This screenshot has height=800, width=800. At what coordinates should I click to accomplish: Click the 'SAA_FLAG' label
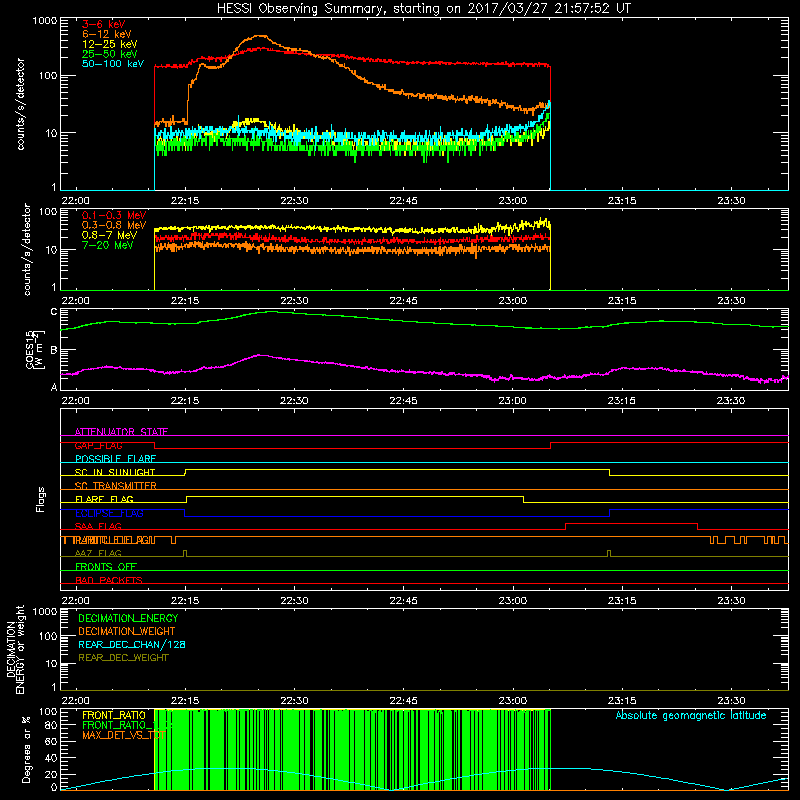[98, 526]
